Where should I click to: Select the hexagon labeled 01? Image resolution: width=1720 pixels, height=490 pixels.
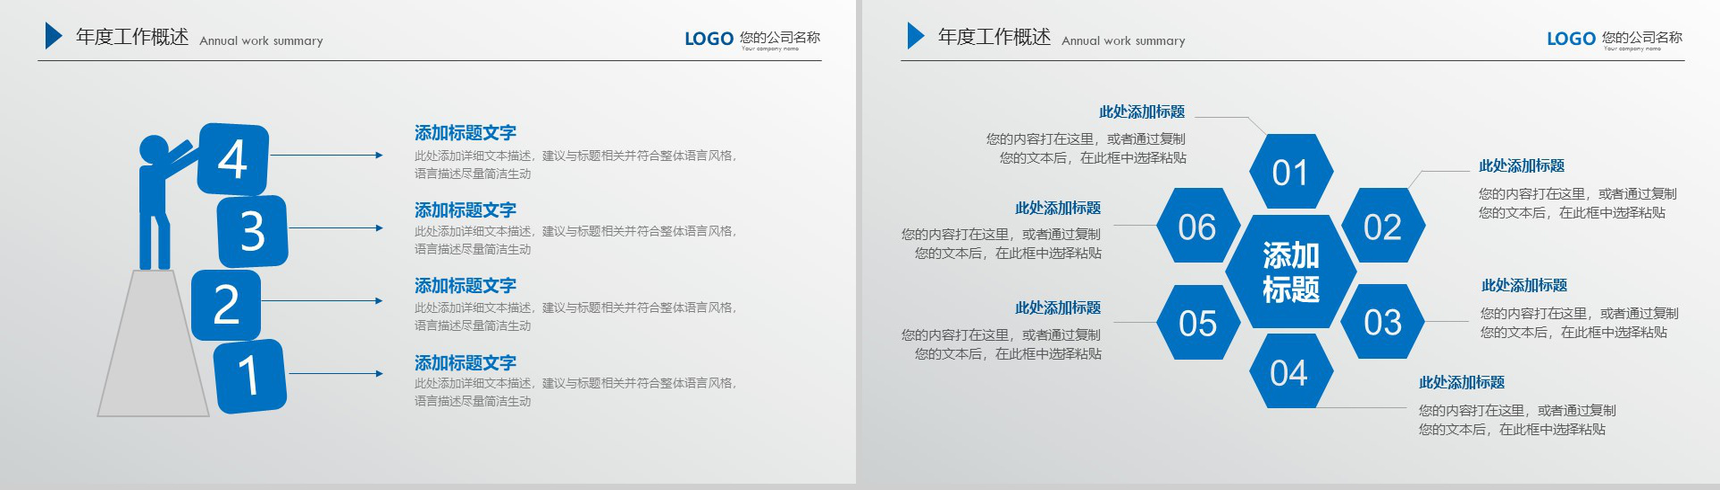[x=1290, y=173]
